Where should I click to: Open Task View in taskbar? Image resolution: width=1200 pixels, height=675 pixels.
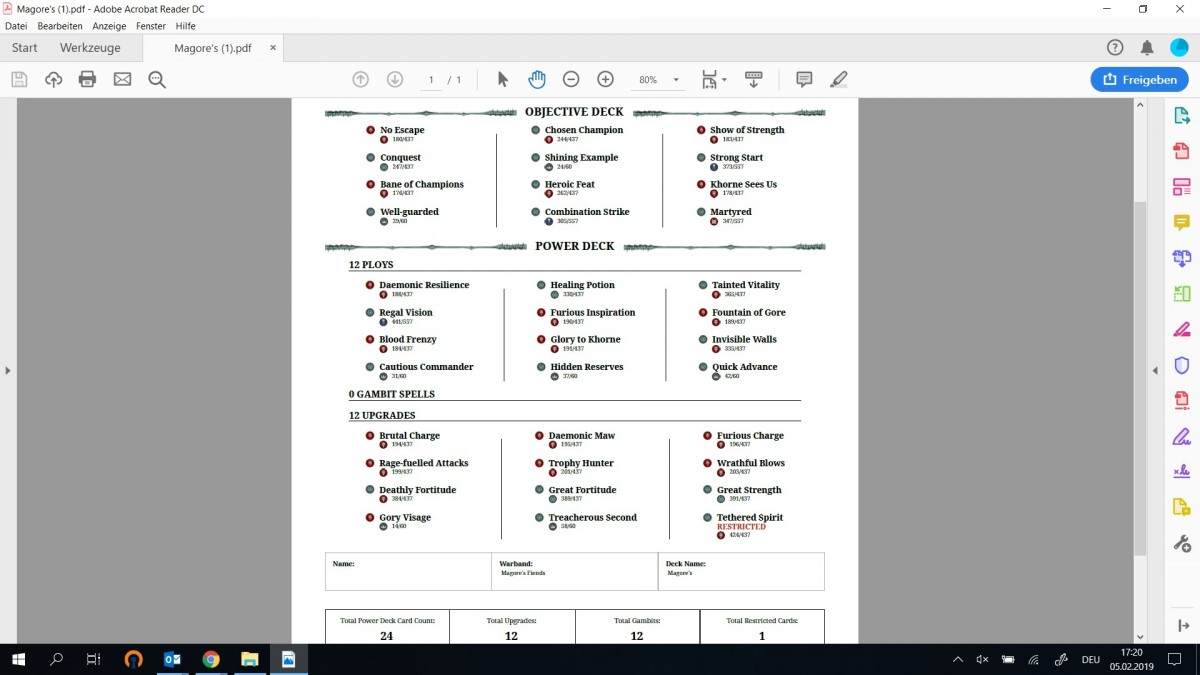tap(94, 659)
